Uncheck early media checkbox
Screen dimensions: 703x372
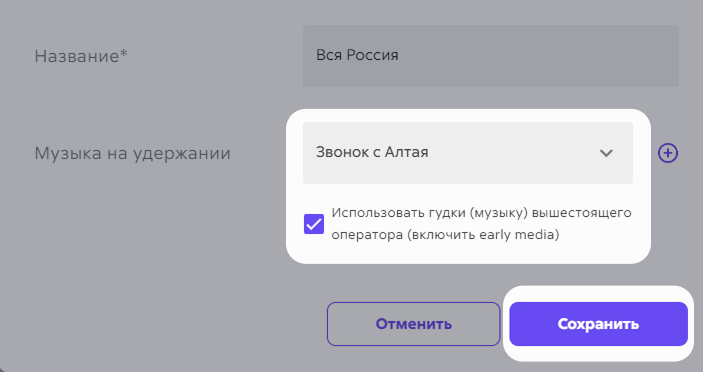point(314,224)
